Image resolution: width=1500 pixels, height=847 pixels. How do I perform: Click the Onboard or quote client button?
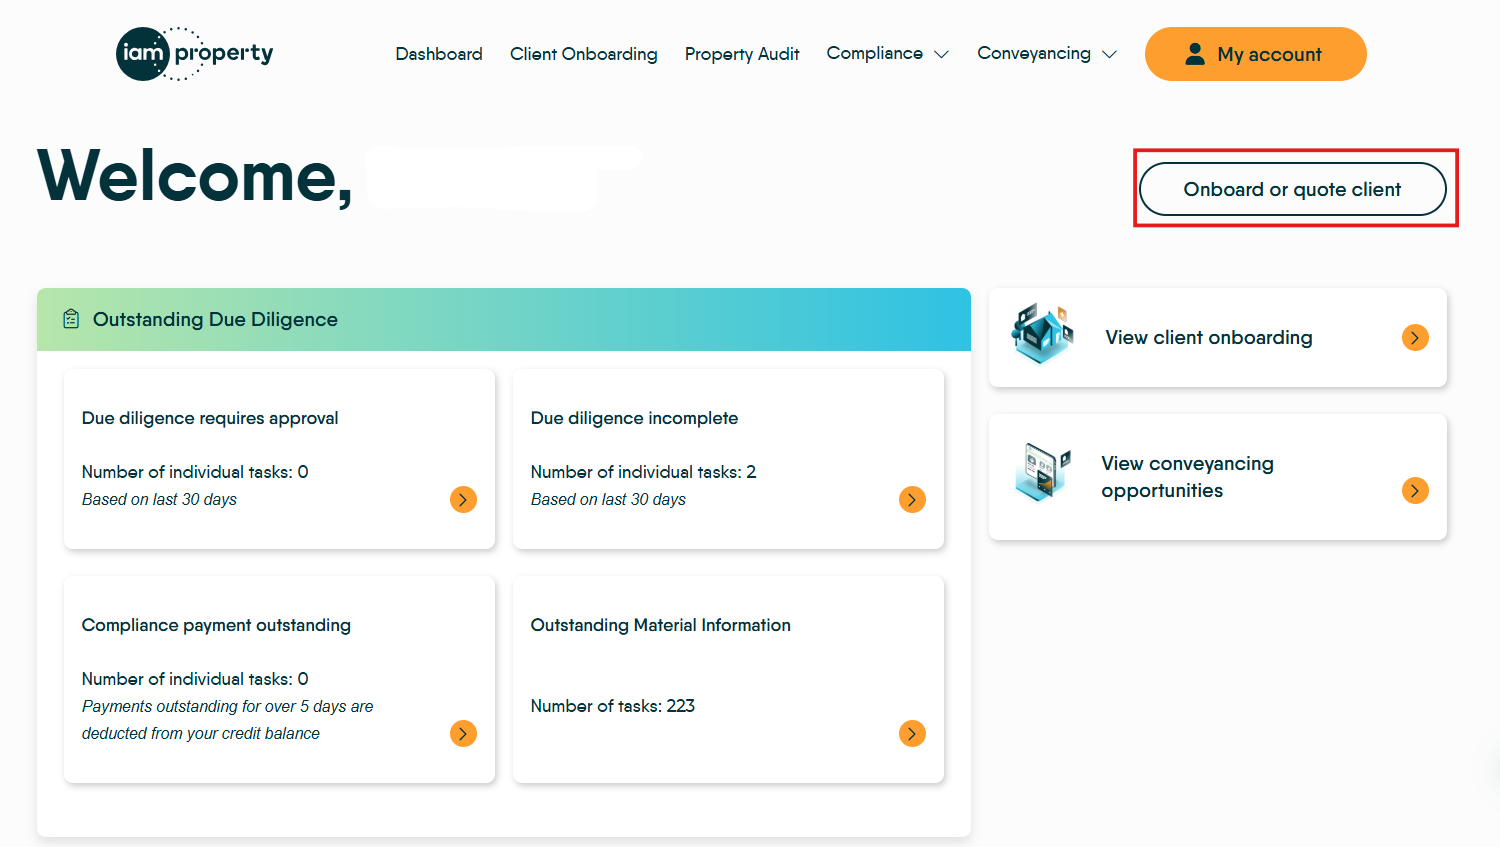[x=1294, y=188]
